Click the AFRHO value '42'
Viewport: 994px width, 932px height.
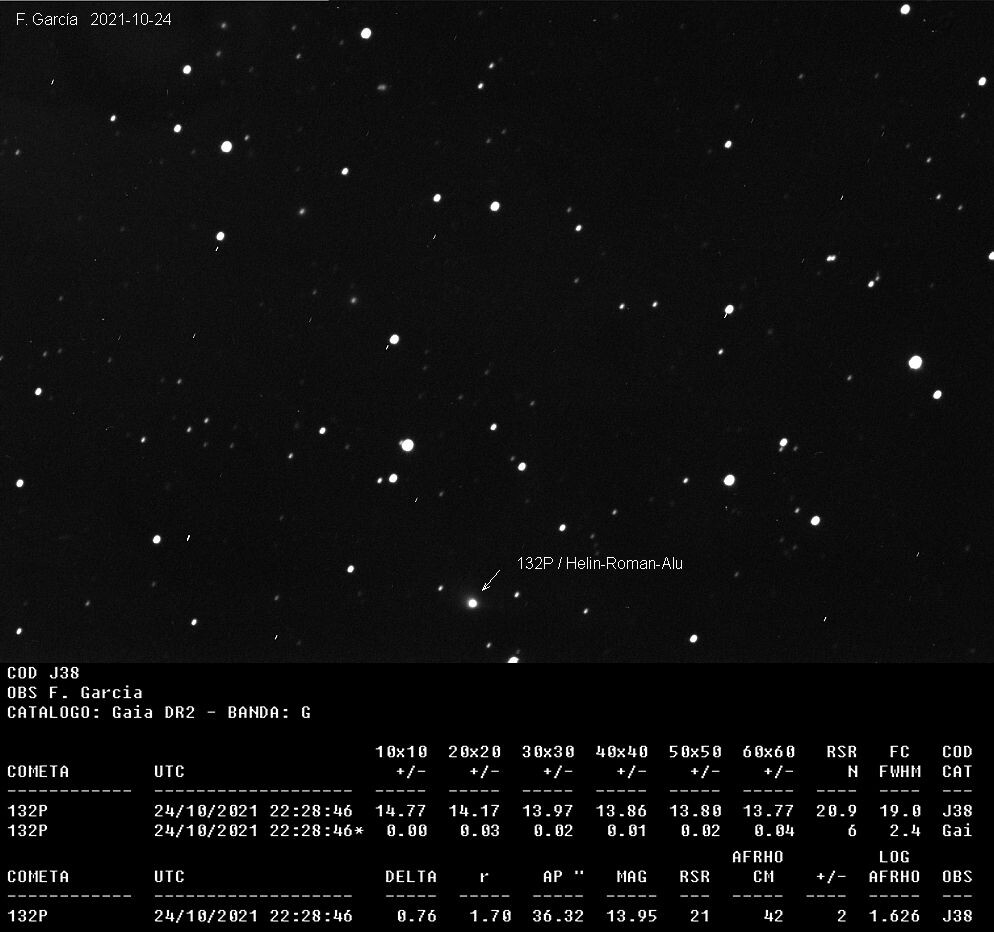click(x=774, y=916)
